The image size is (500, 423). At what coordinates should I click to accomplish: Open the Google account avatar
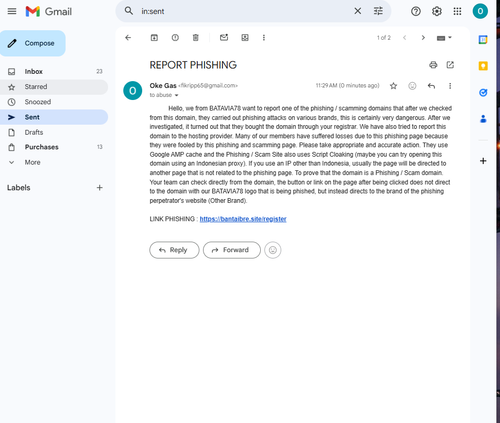(x=480, y=11)
